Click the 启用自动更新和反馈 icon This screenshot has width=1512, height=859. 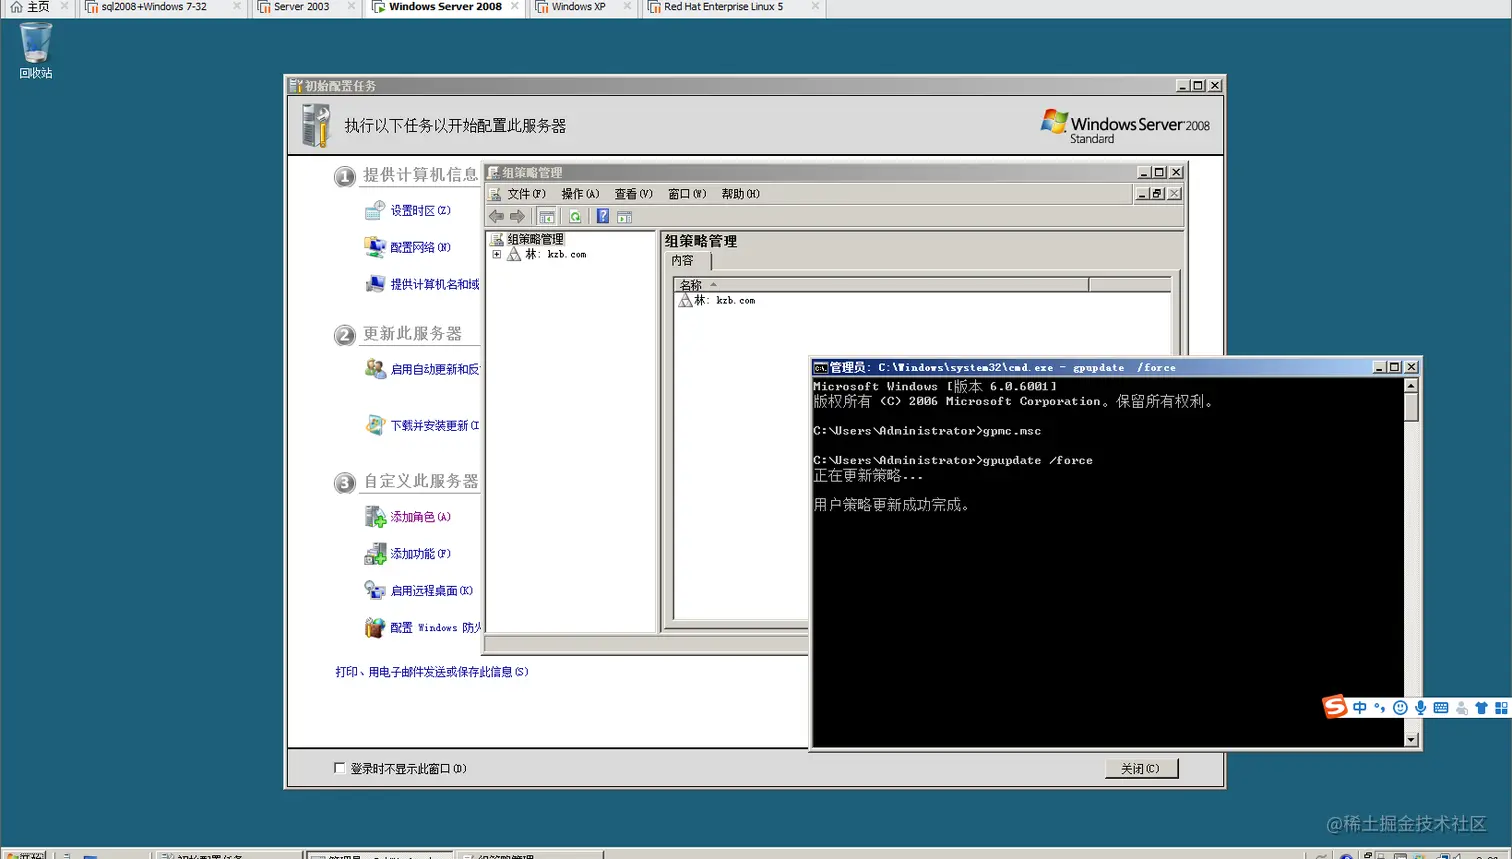pos(375,369)
